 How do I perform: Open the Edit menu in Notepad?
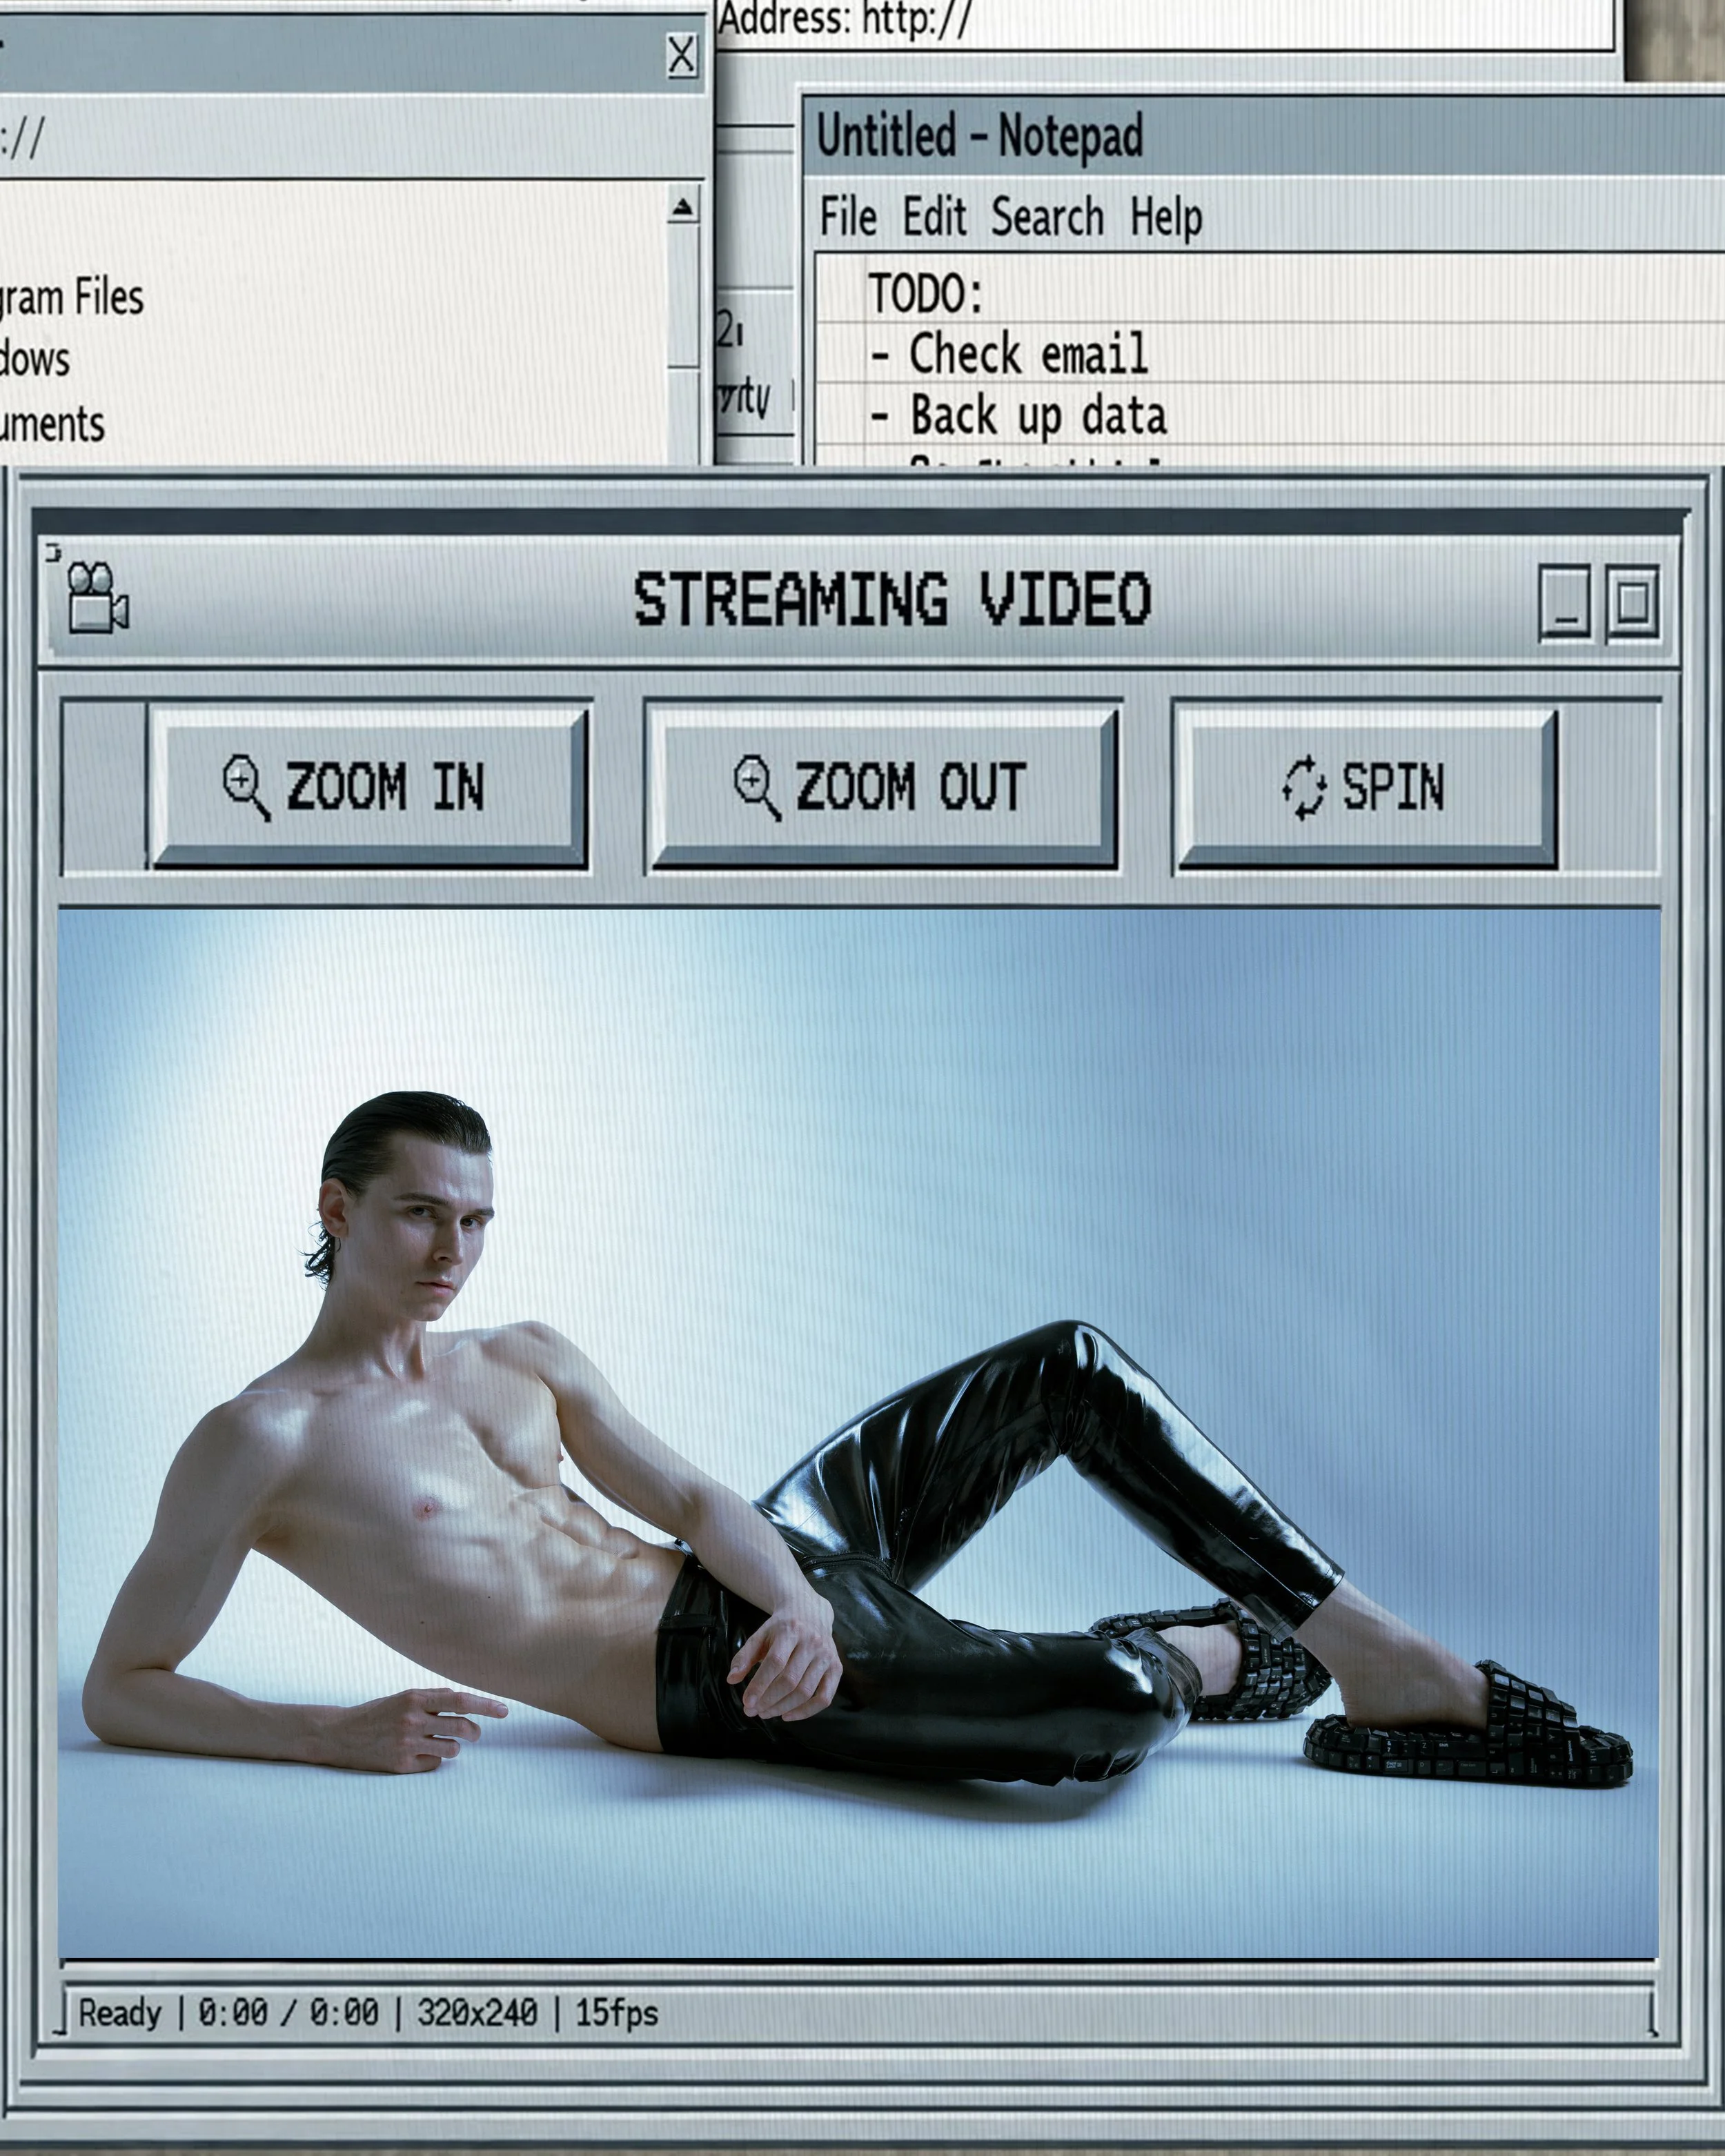935,217
